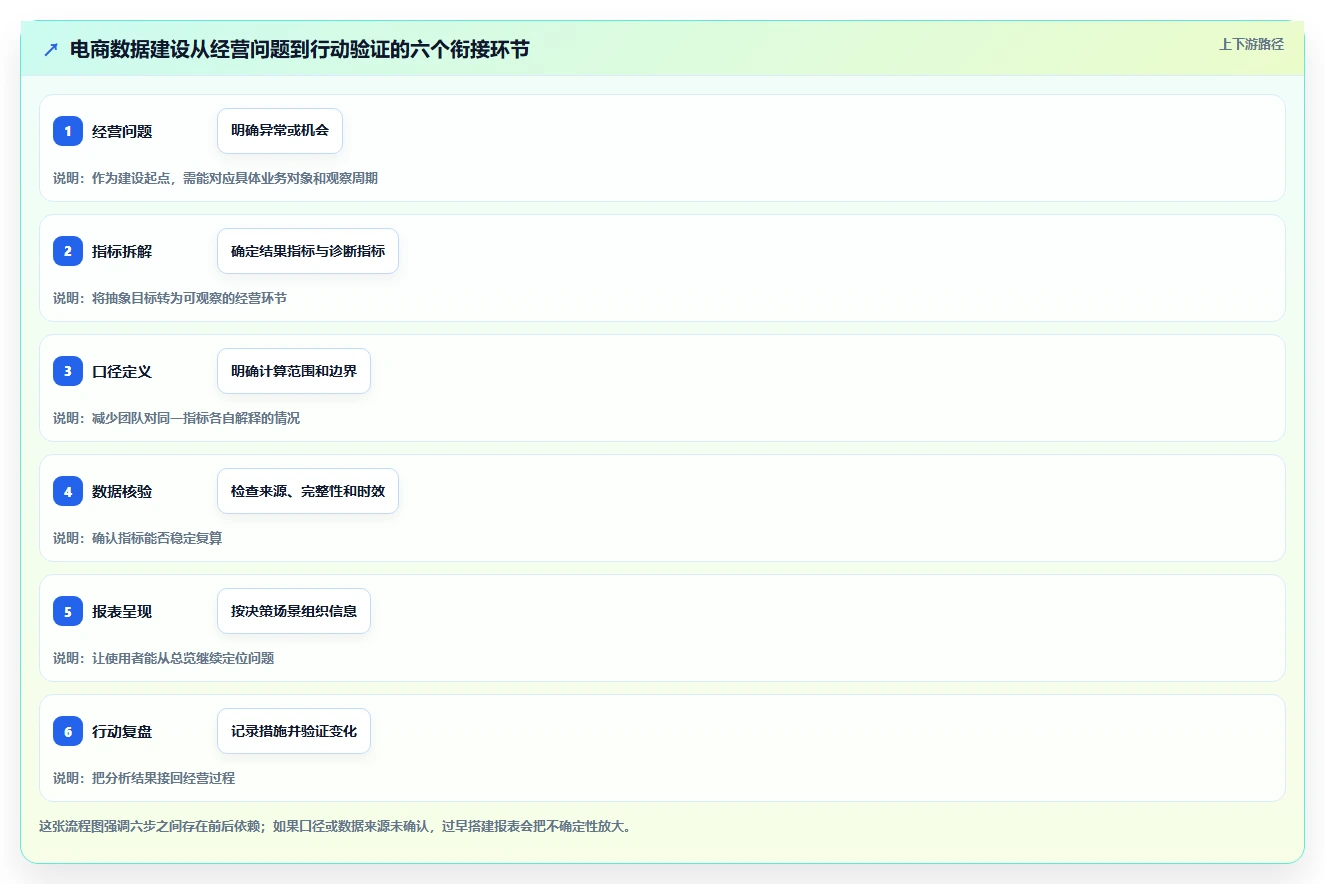The height and width of the screenshot is (884, 1325).
Task: Click the 明确计算范围和边界 chip
Action: click(294, 371)
